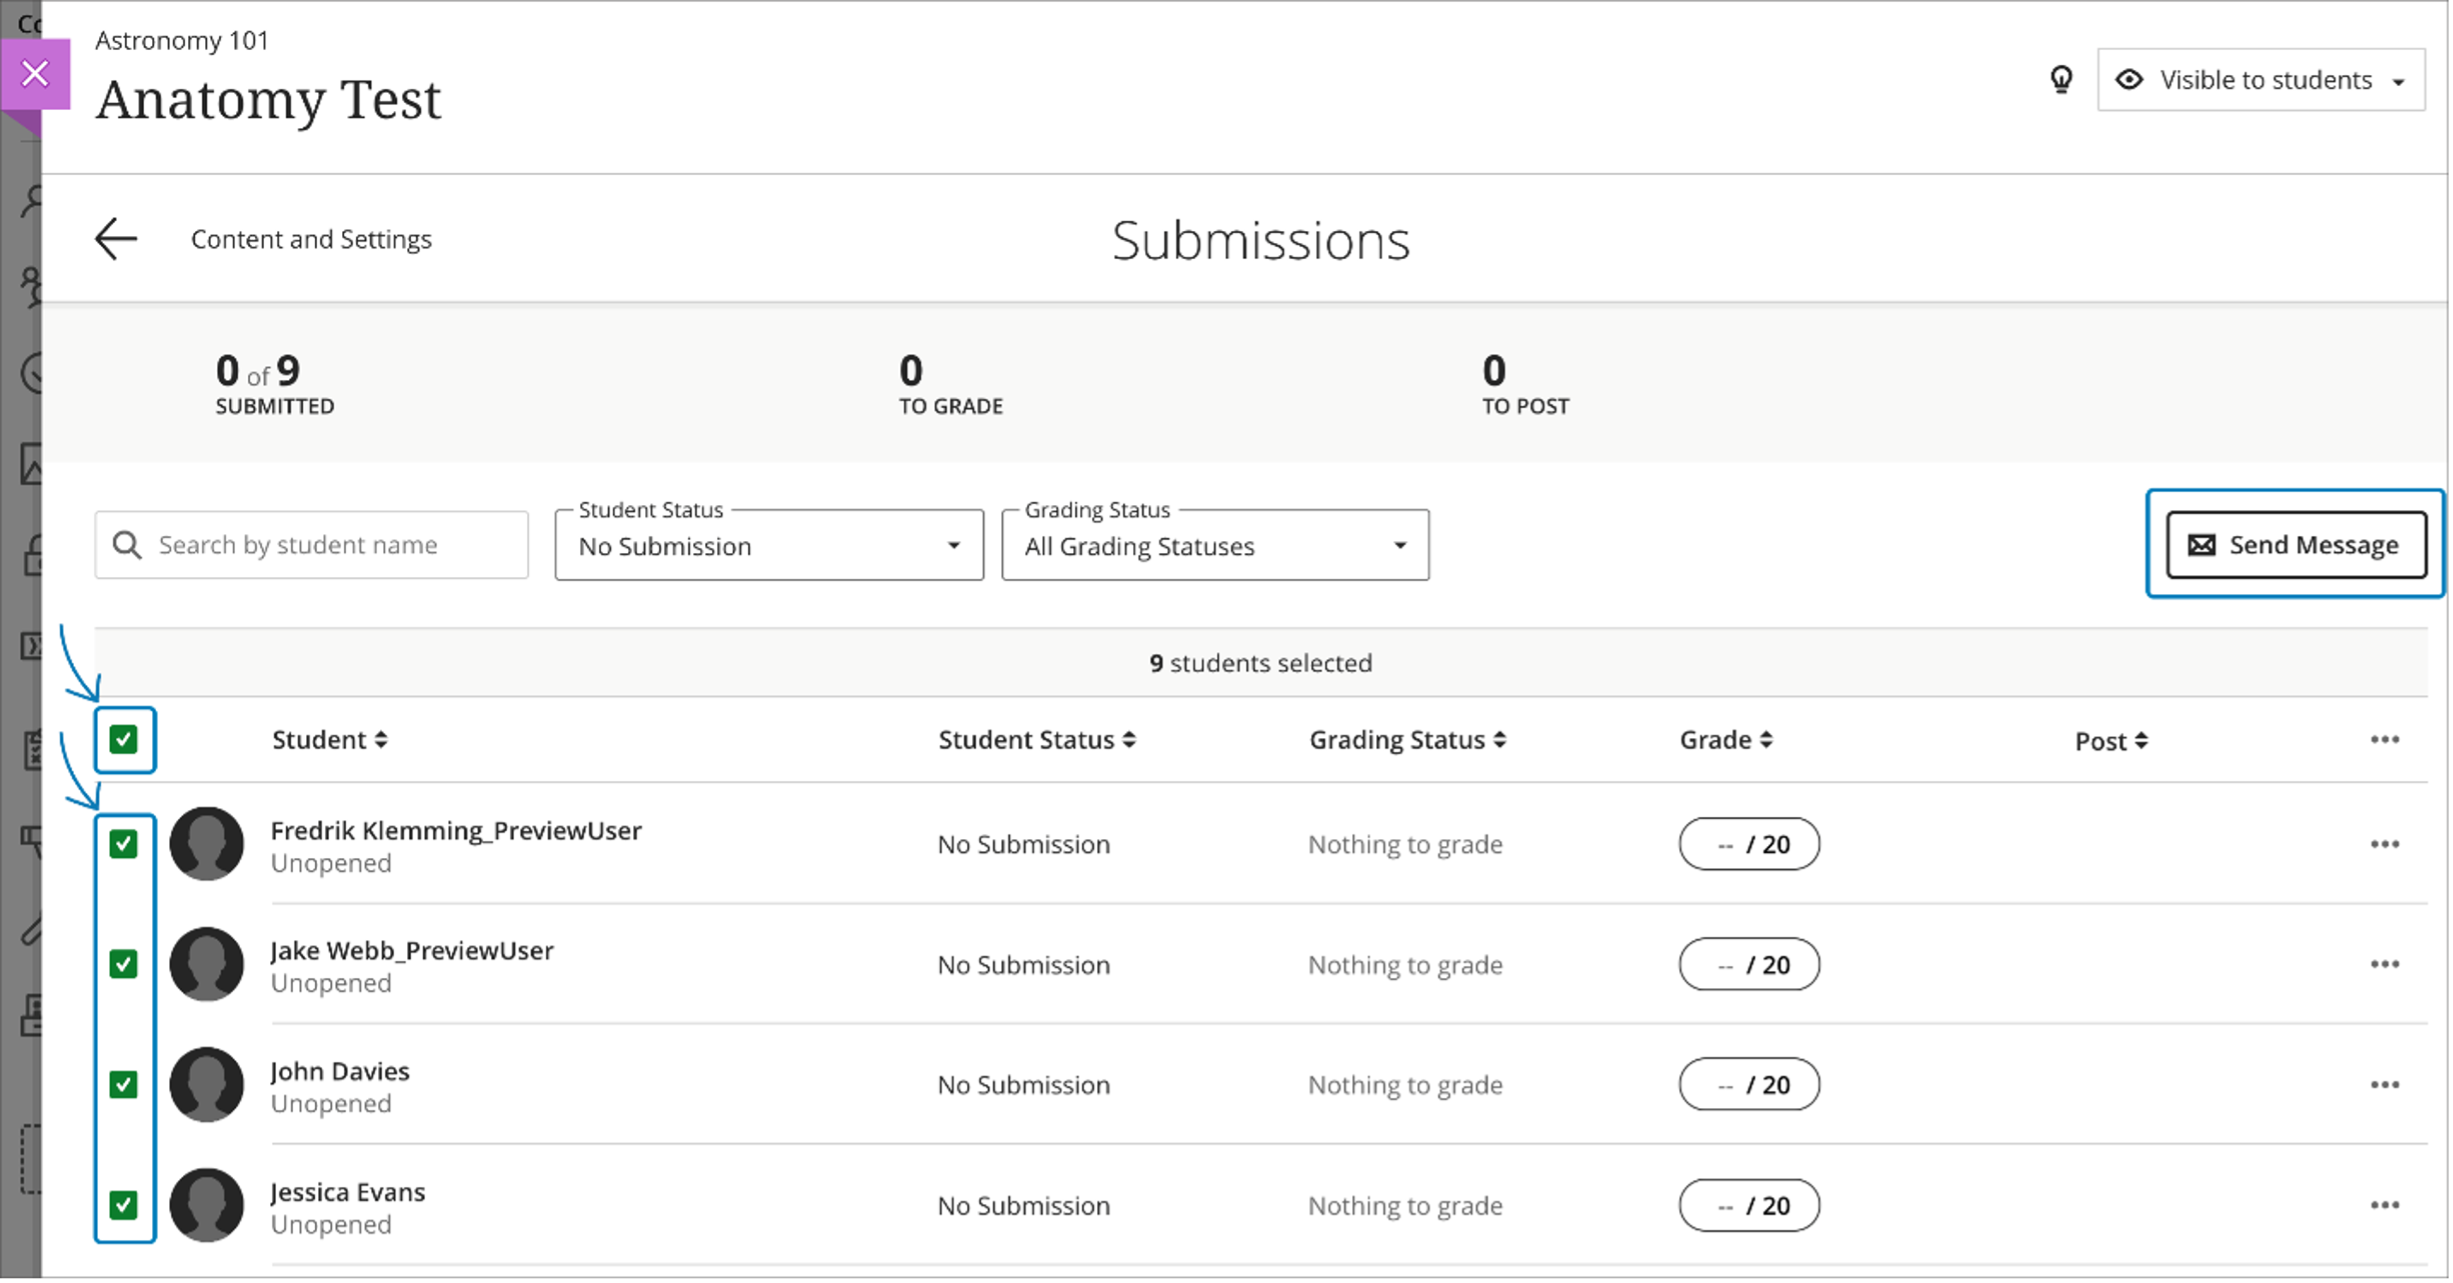Viewport: 2453px width, 1283px height.
Task: Click the Send Message button
Action: tap(2296, 545)
